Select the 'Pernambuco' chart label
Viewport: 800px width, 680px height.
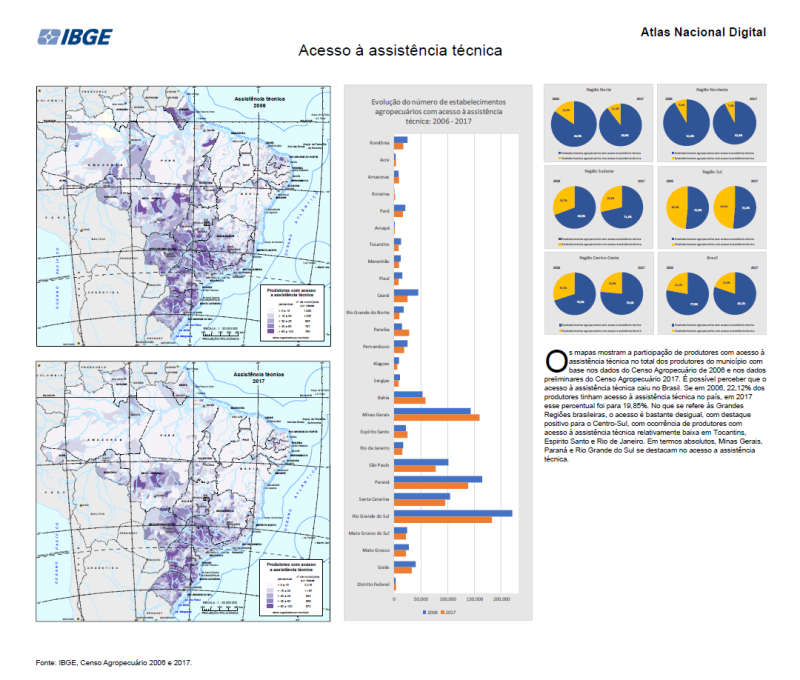(x=376, y=346)
